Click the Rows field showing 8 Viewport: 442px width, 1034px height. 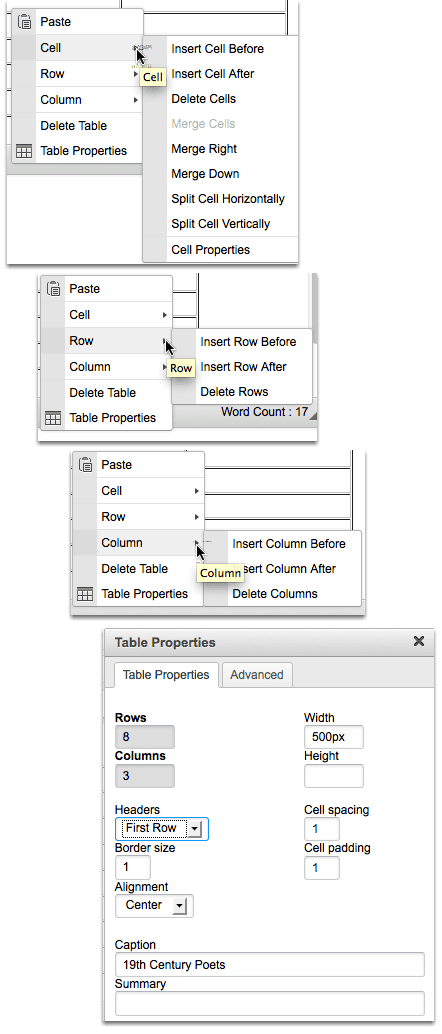tap(144, 737)
